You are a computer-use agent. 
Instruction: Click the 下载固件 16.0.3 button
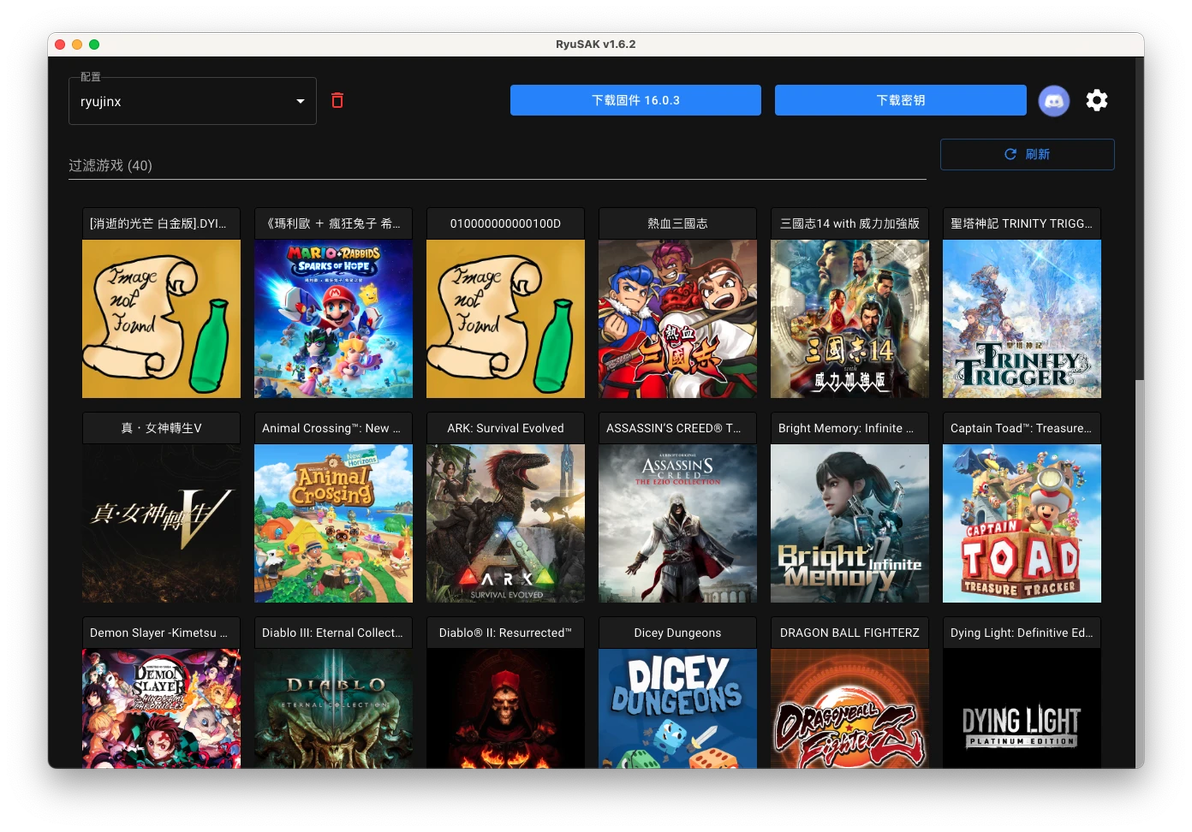[x=636, y=100]
